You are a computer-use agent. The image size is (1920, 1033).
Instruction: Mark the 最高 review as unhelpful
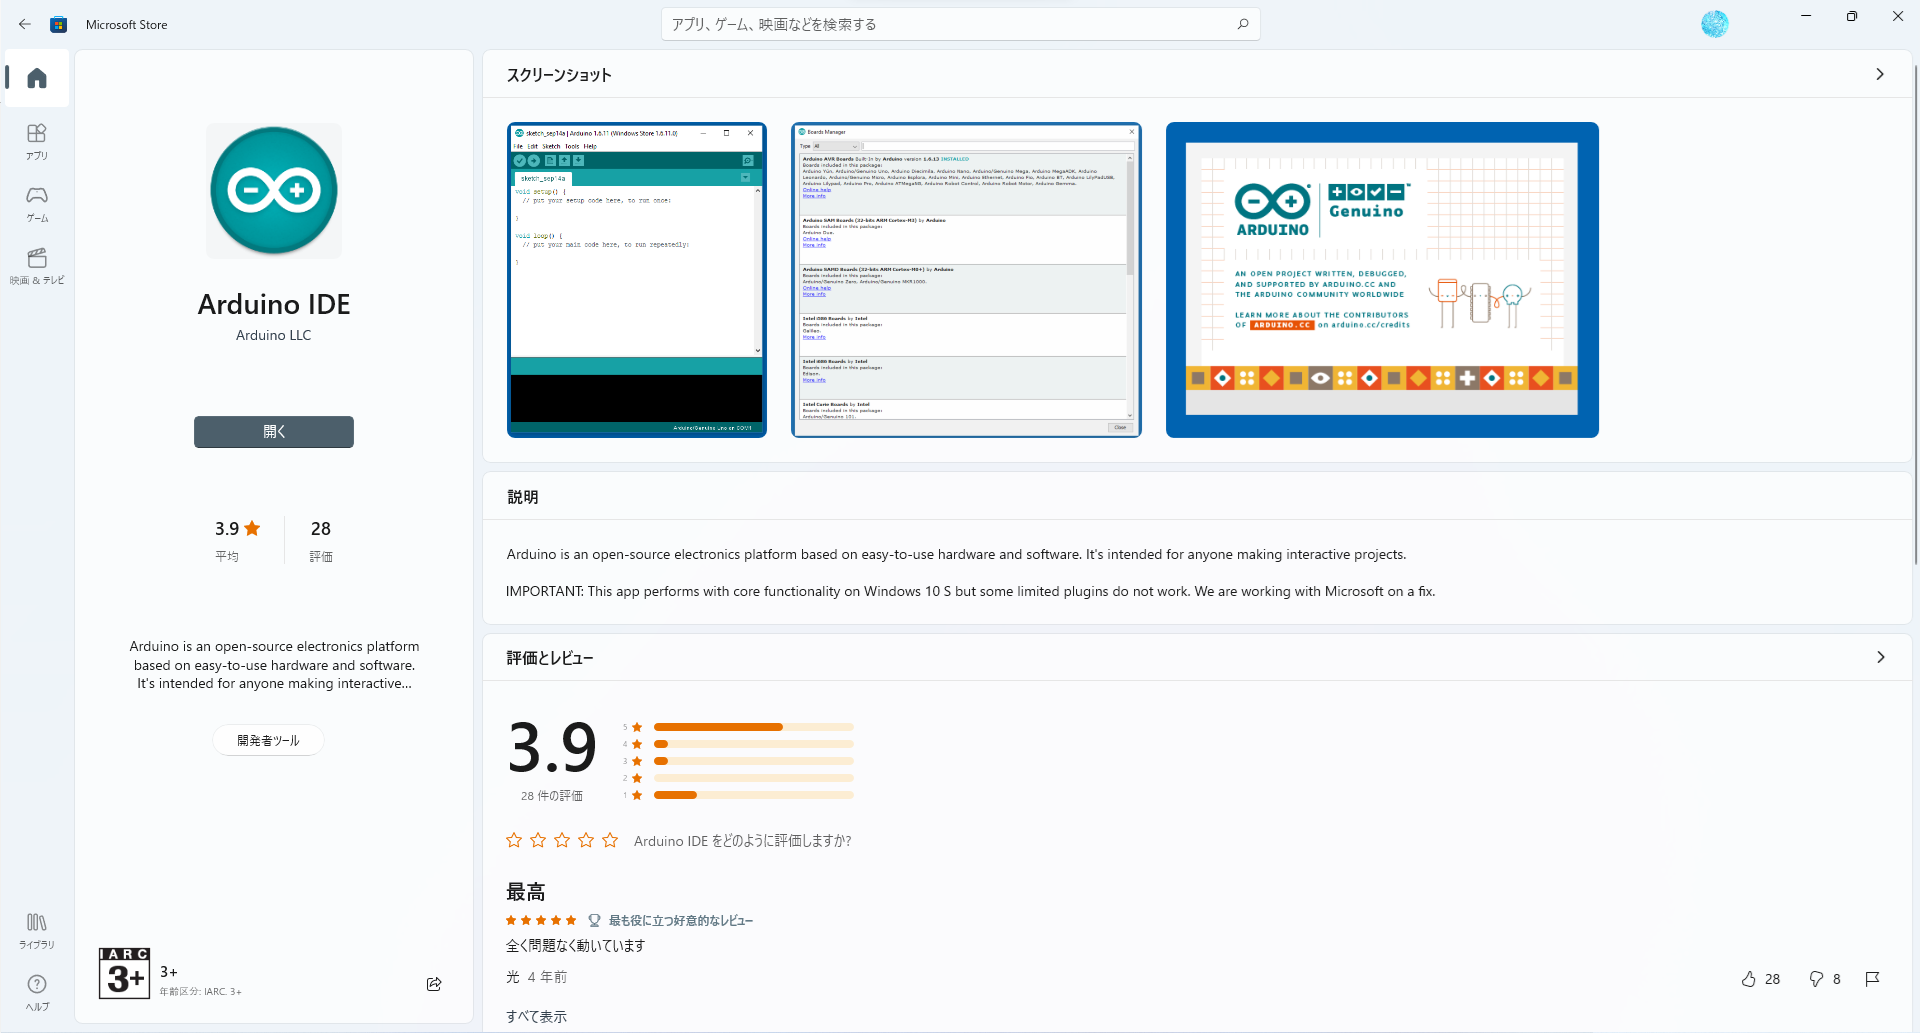1825,979
